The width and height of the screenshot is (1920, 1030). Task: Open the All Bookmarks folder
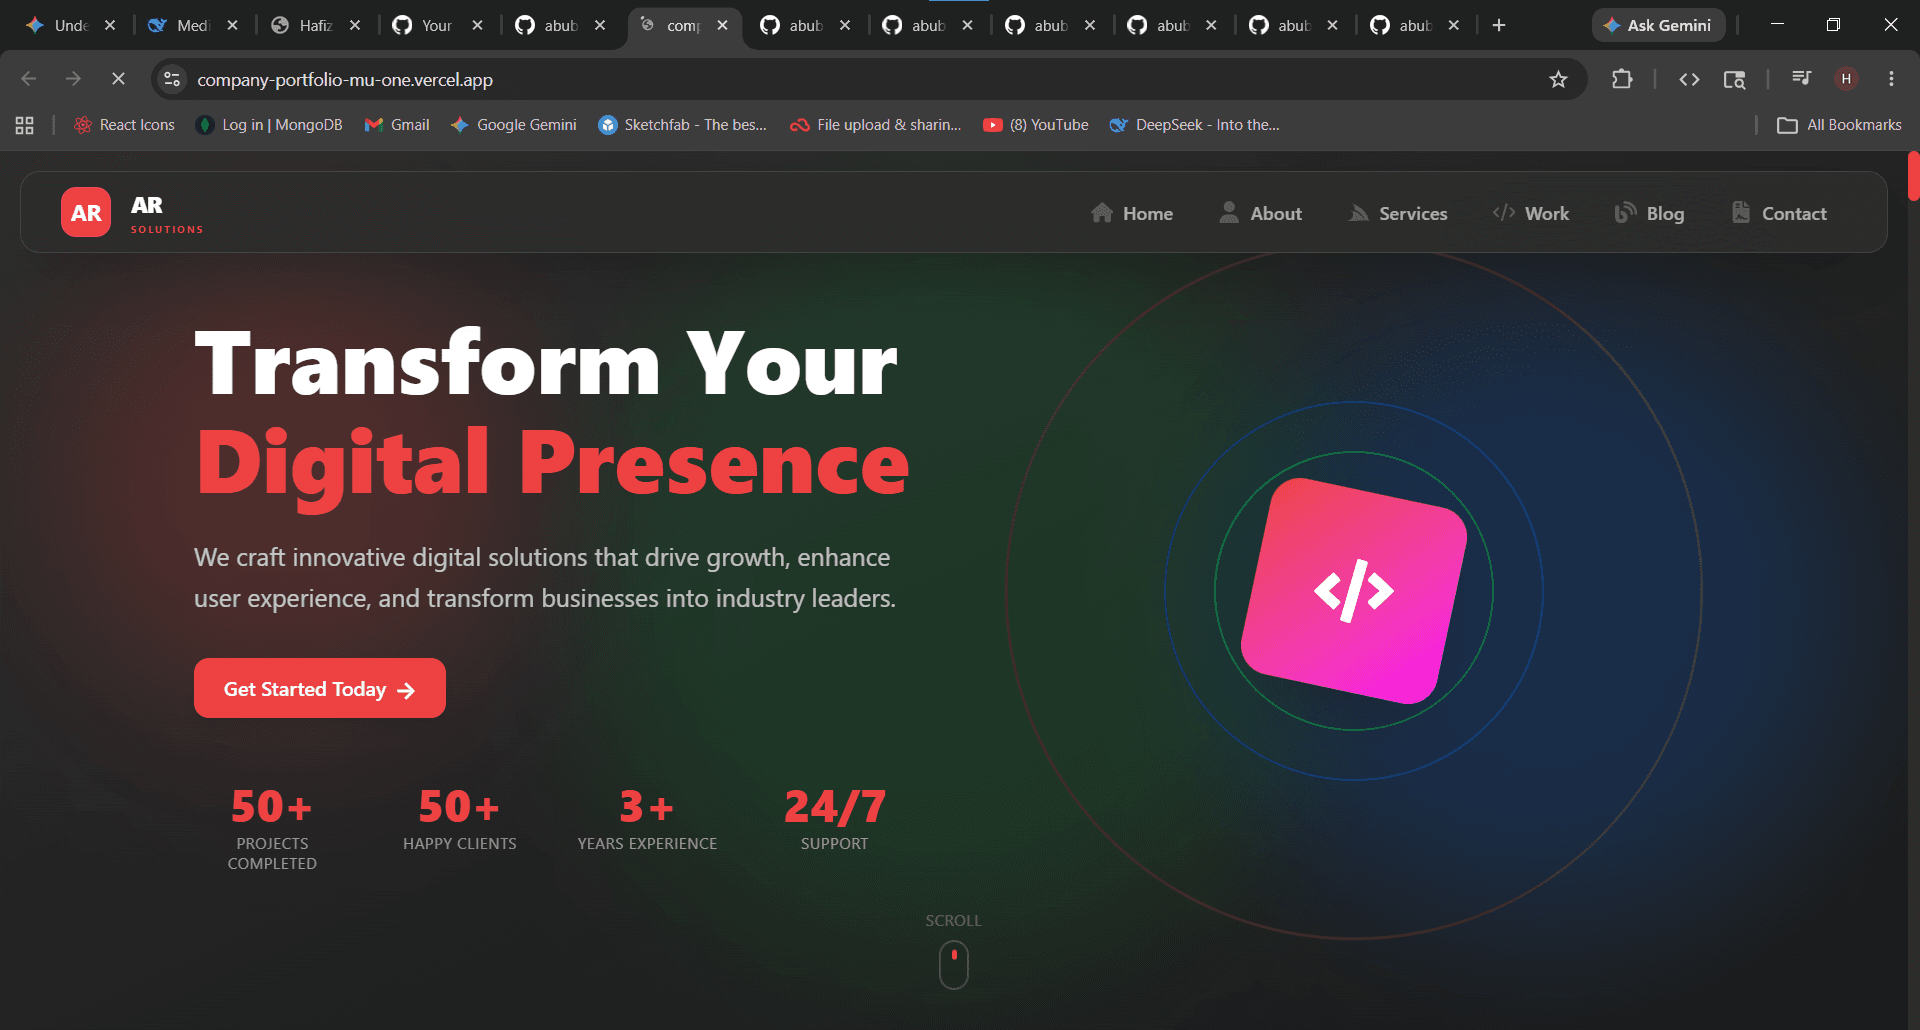(1839, 125)
